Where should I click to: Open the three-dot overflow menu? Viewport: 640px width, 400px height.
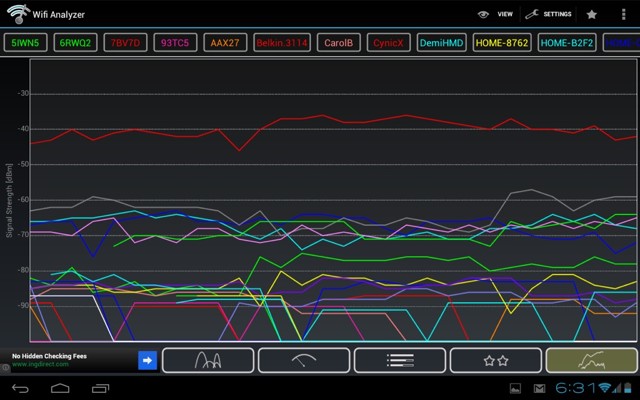tap(623, 14)
